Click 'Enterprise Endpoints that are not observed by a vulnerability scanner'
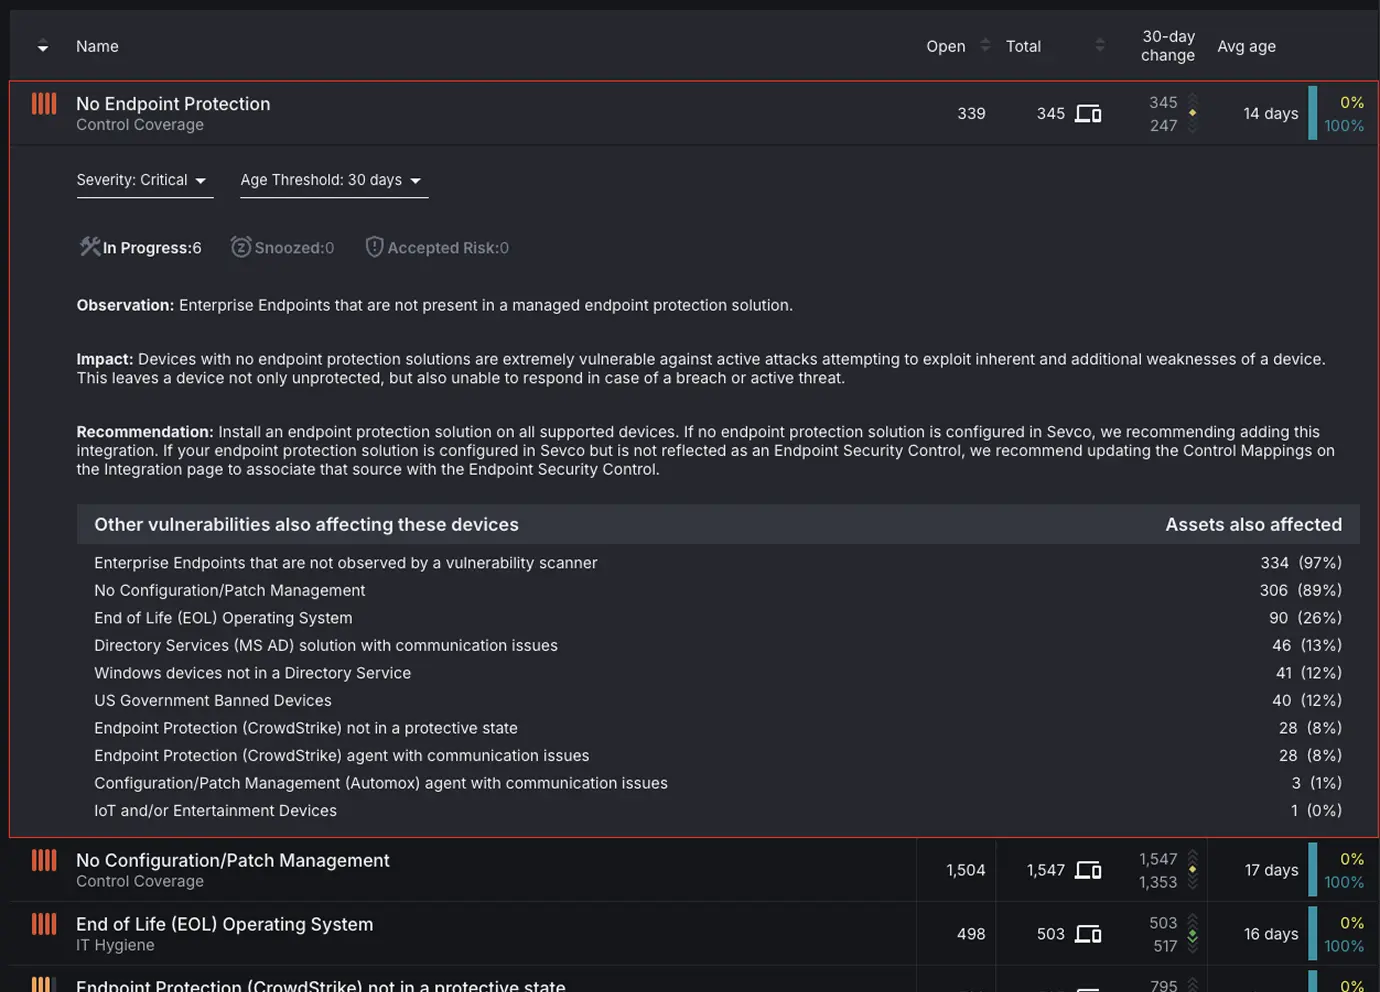The image size is (1380, 992). point(345,563)
